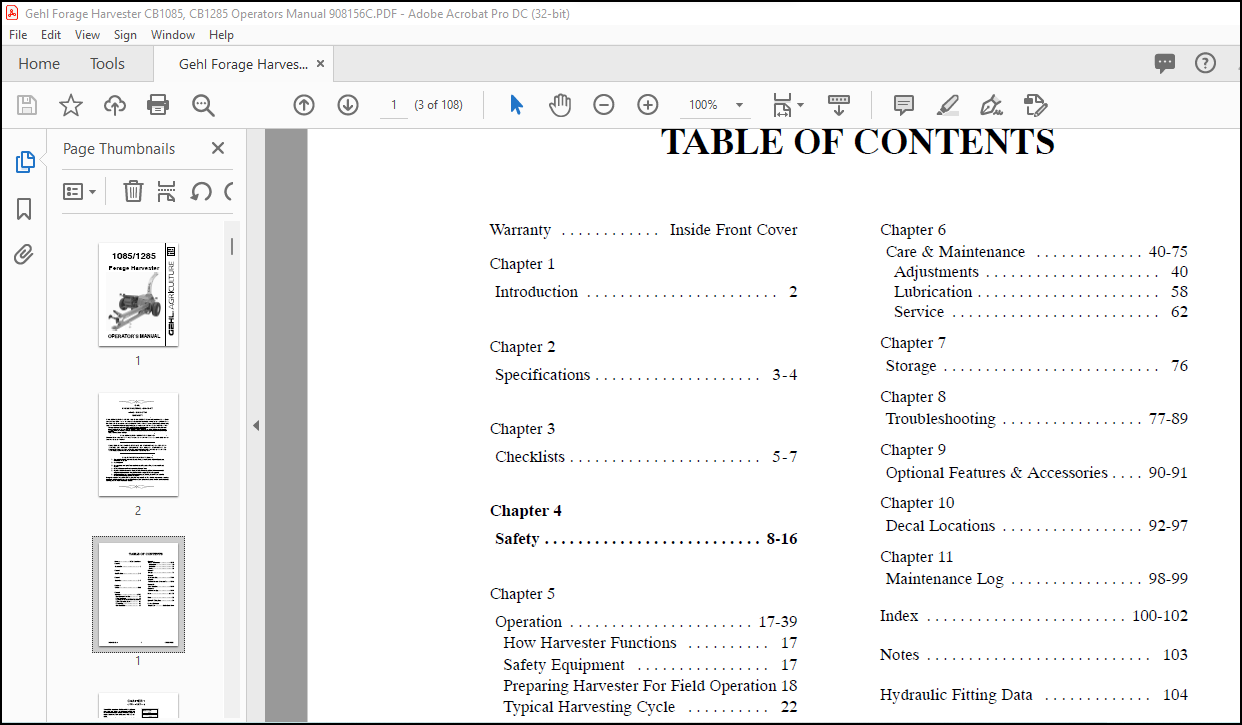Activate the Hand pan tool
1242x725 pixels.
pos(560,105)
